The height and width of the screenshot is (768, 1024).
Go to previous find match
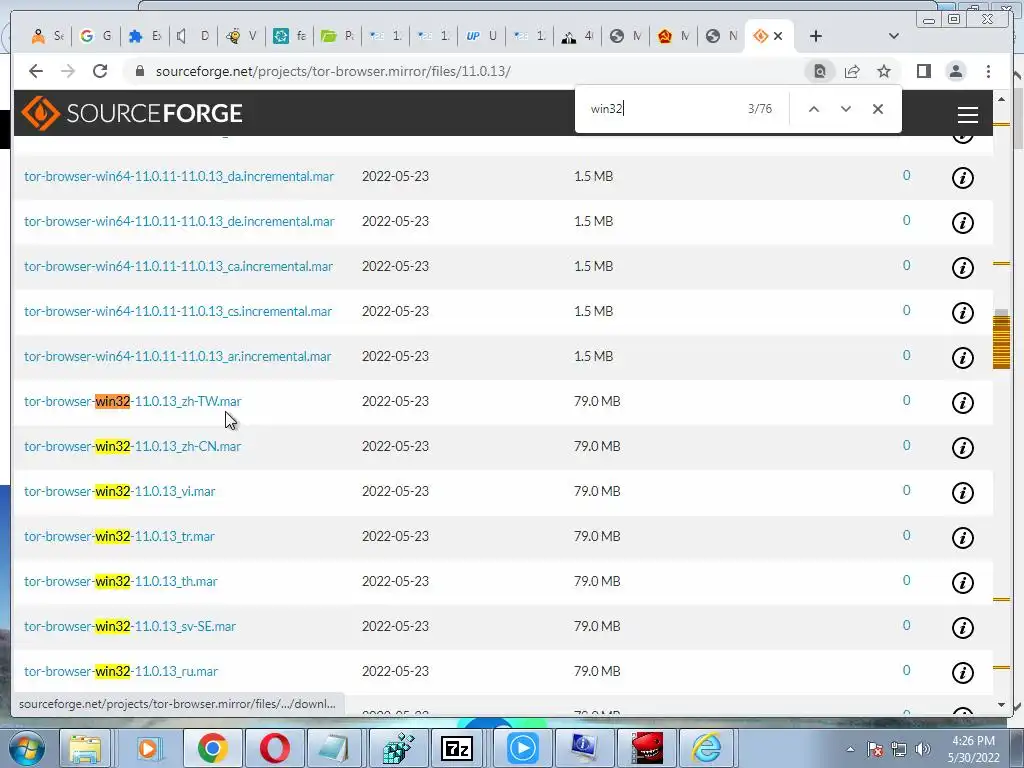pyautogui.click(x=814, y=109)
